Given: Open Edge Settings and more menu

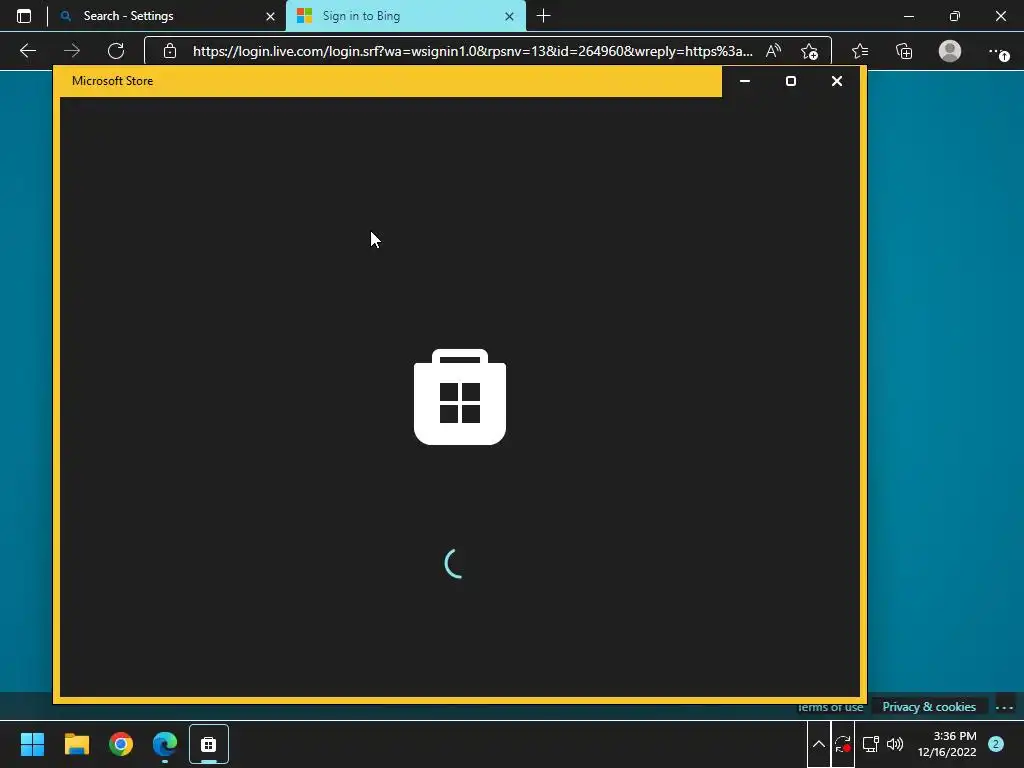Looking at the screenshot, I should point(999,52).
